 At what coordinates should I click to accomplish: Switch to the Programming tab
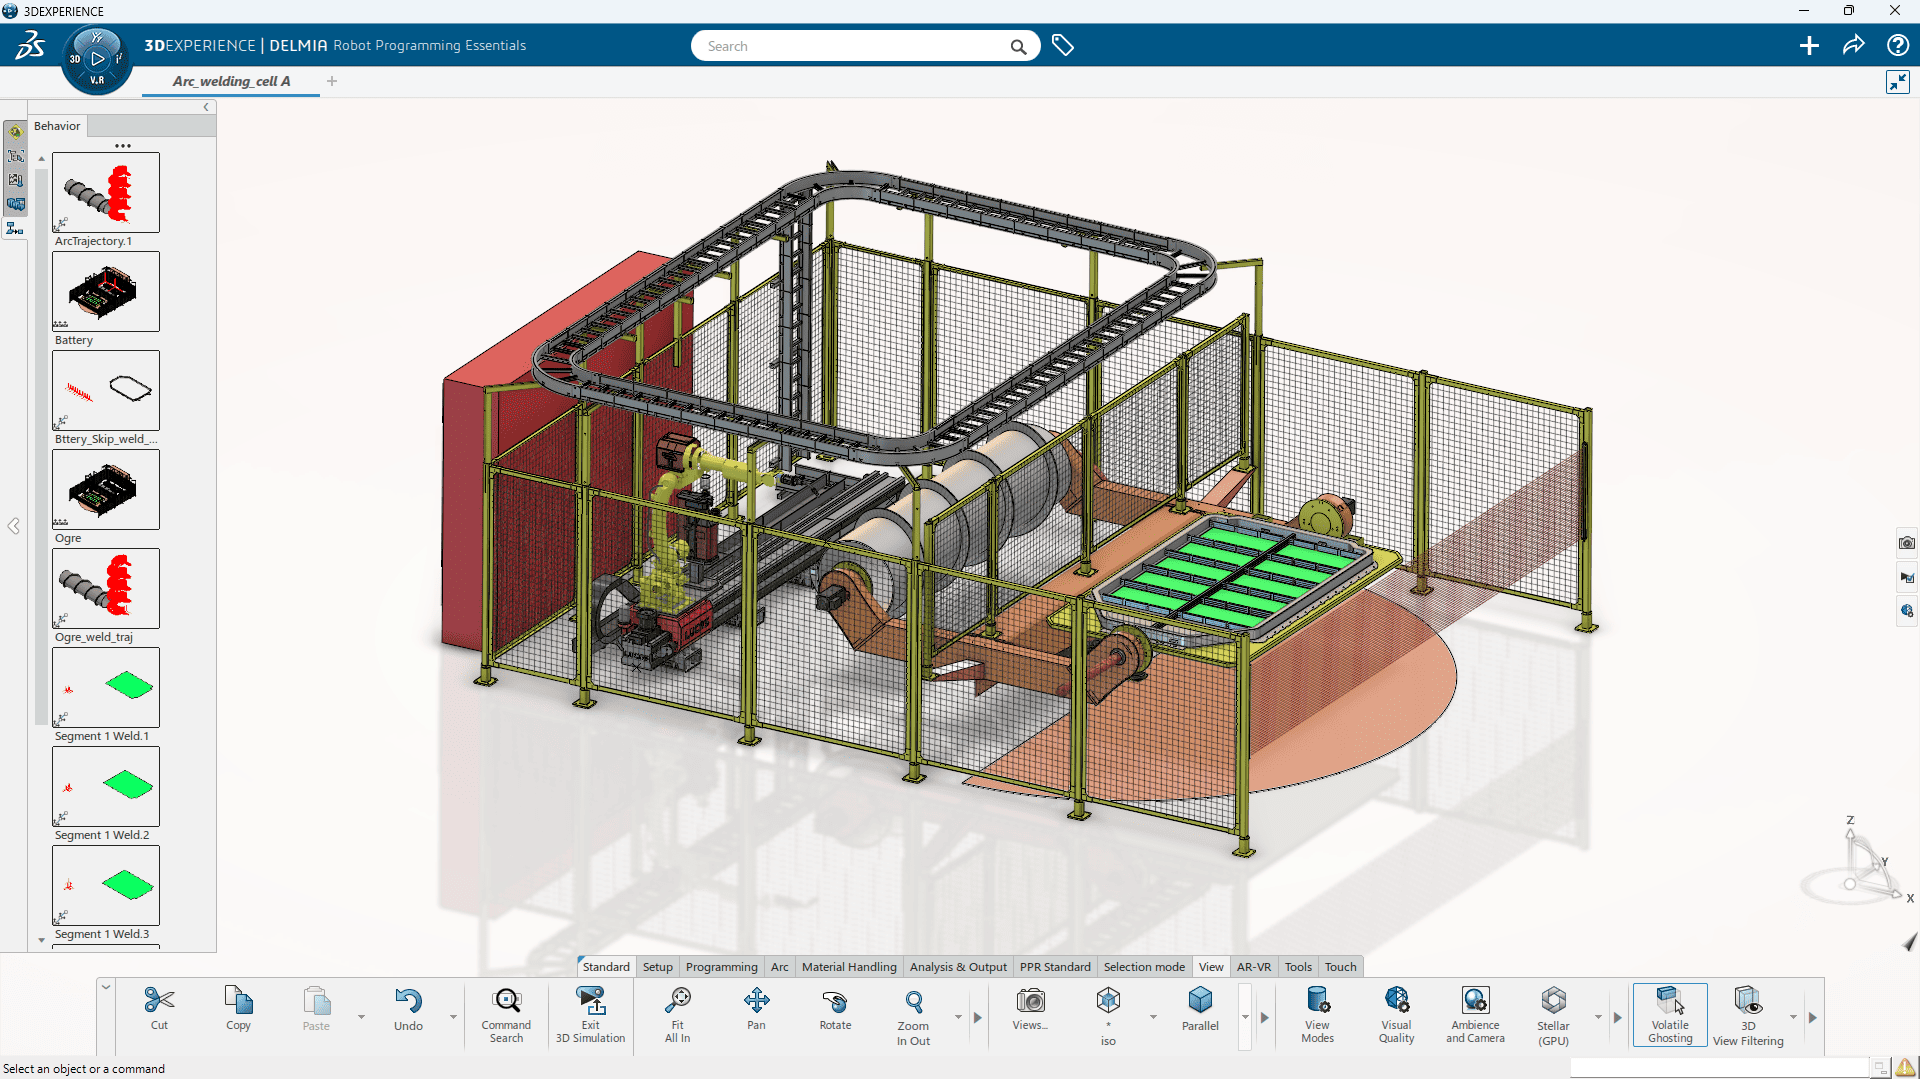[721, 967]
